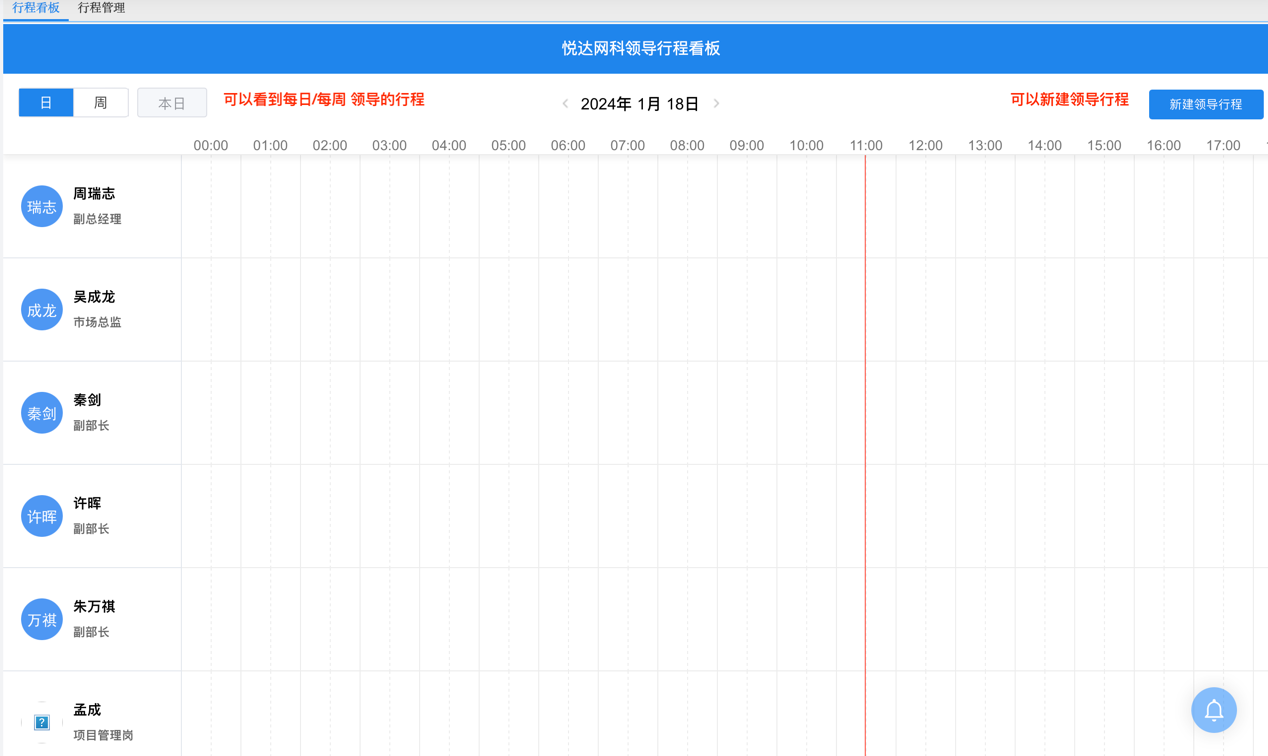This screenshot has height=756, width=1268.
Task: Click 周瑞志's name in the list
Action: point(94,194)
